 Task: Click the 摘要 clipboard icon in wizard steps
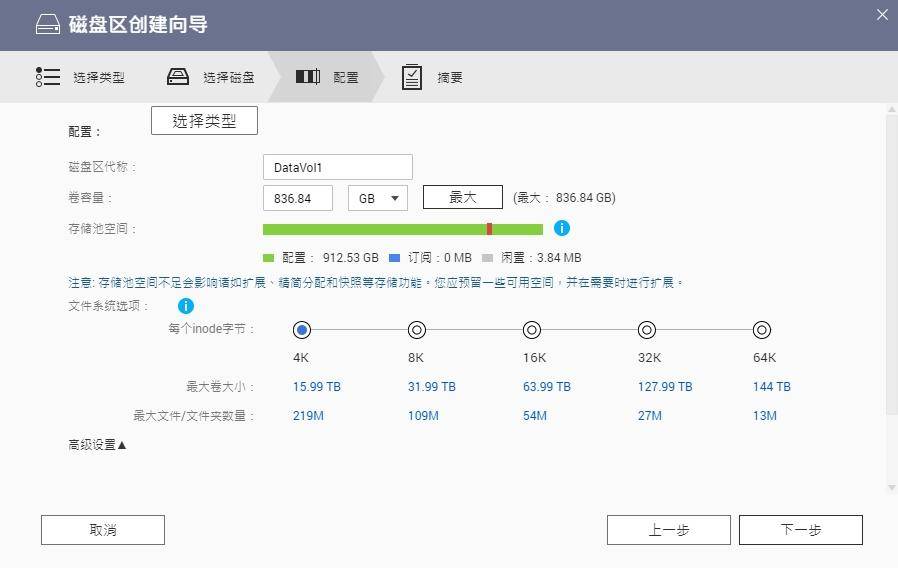pos(412,77)
